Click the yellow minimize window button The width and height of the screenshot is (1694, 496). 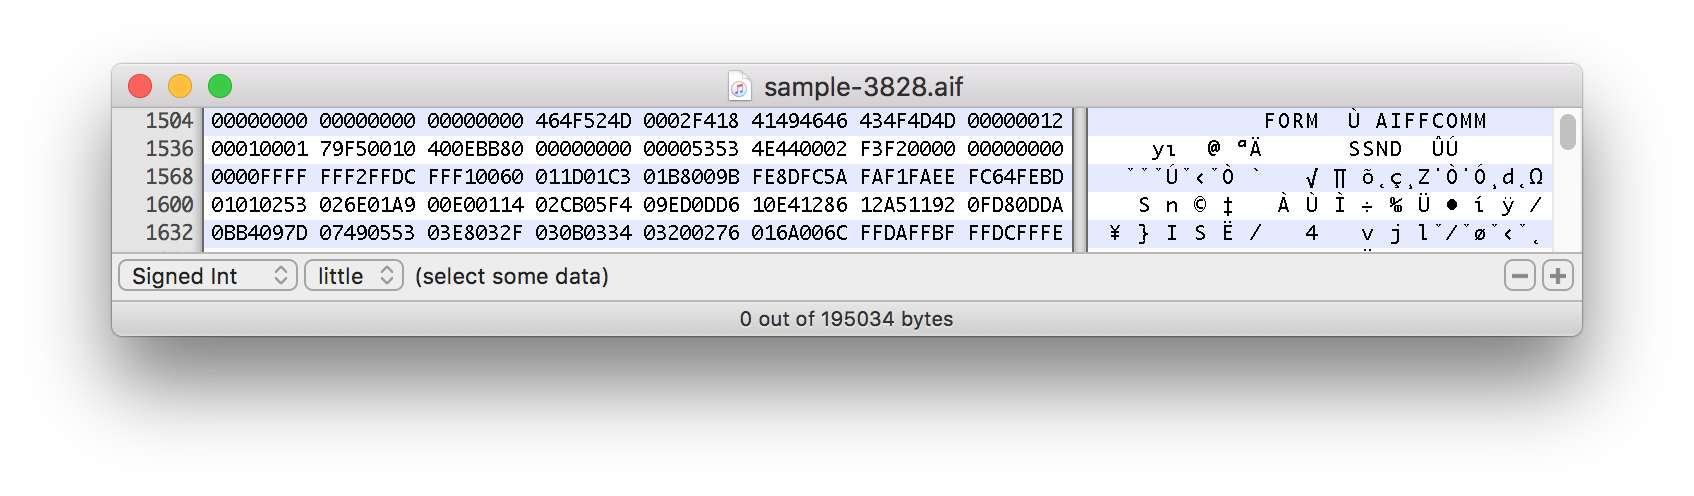180,87
